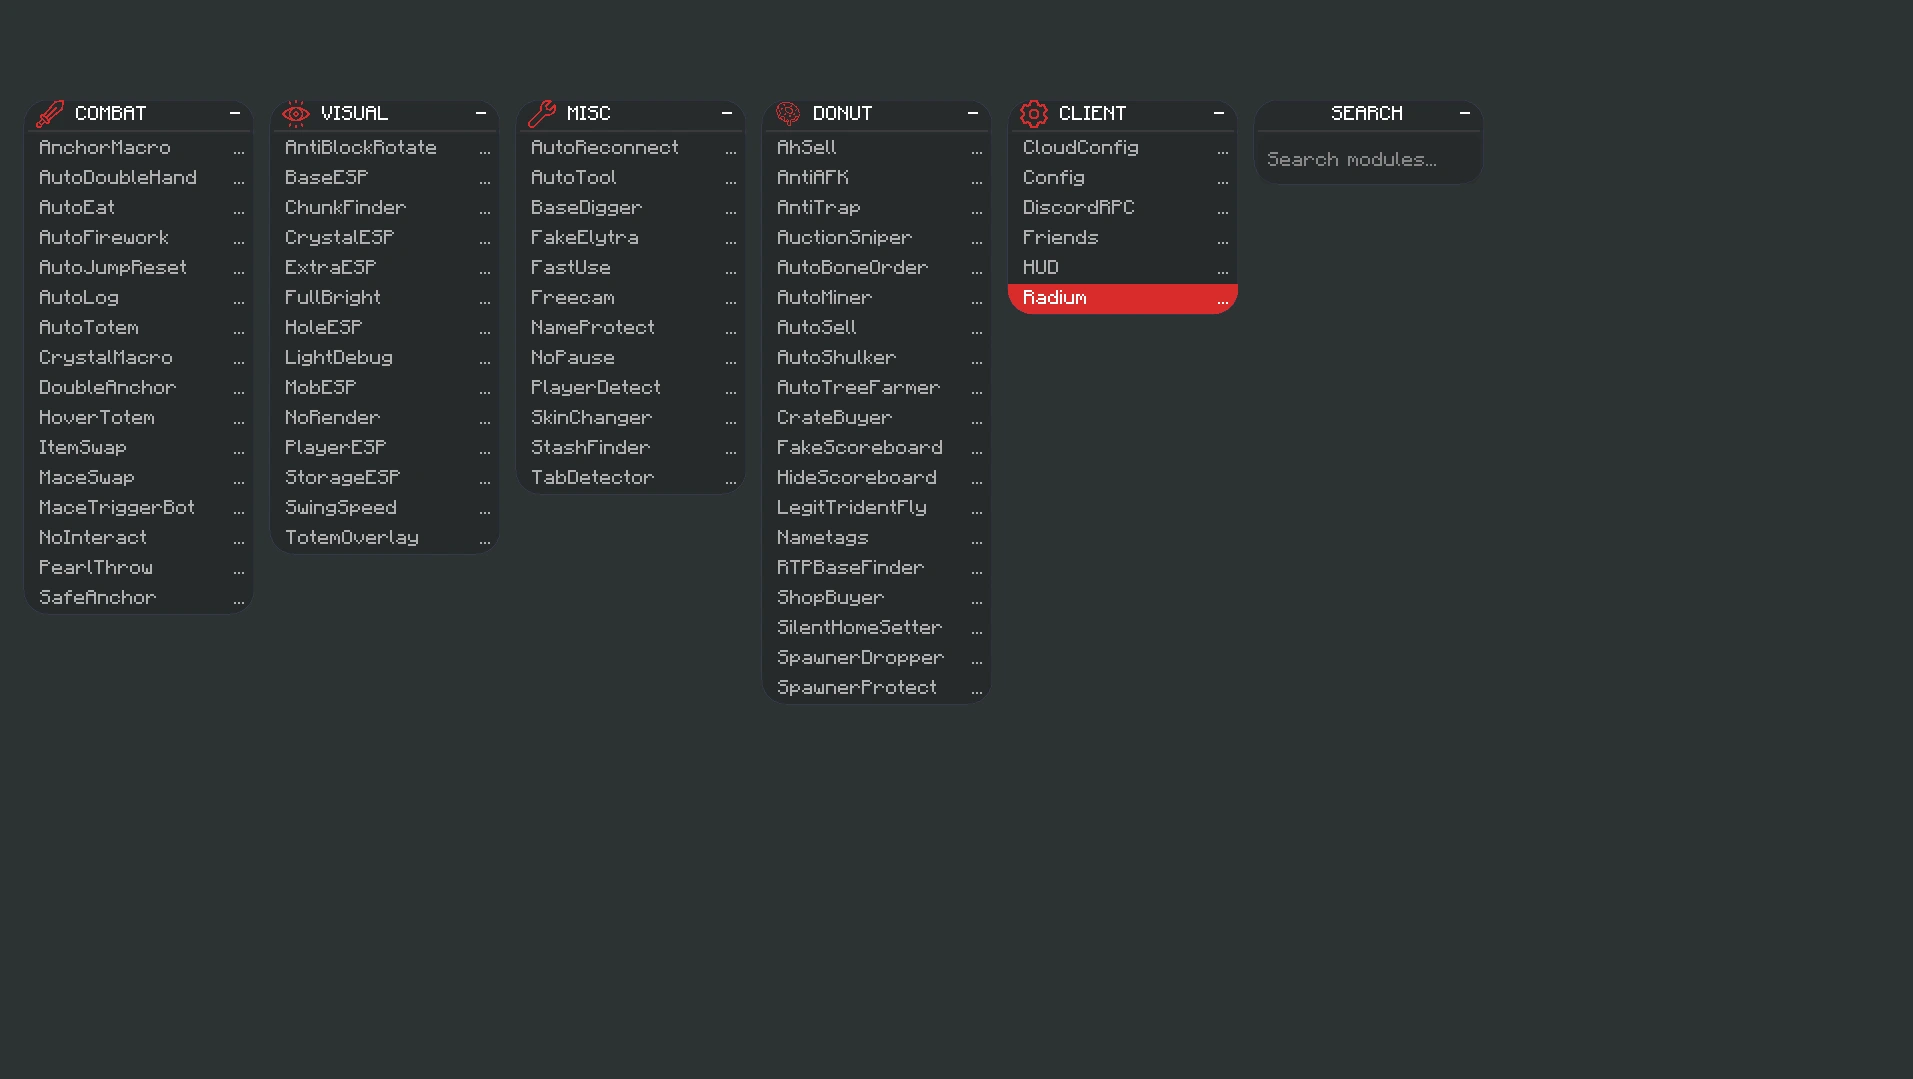
Task: Collapse the SEARCH panel
Action: 1464,113
